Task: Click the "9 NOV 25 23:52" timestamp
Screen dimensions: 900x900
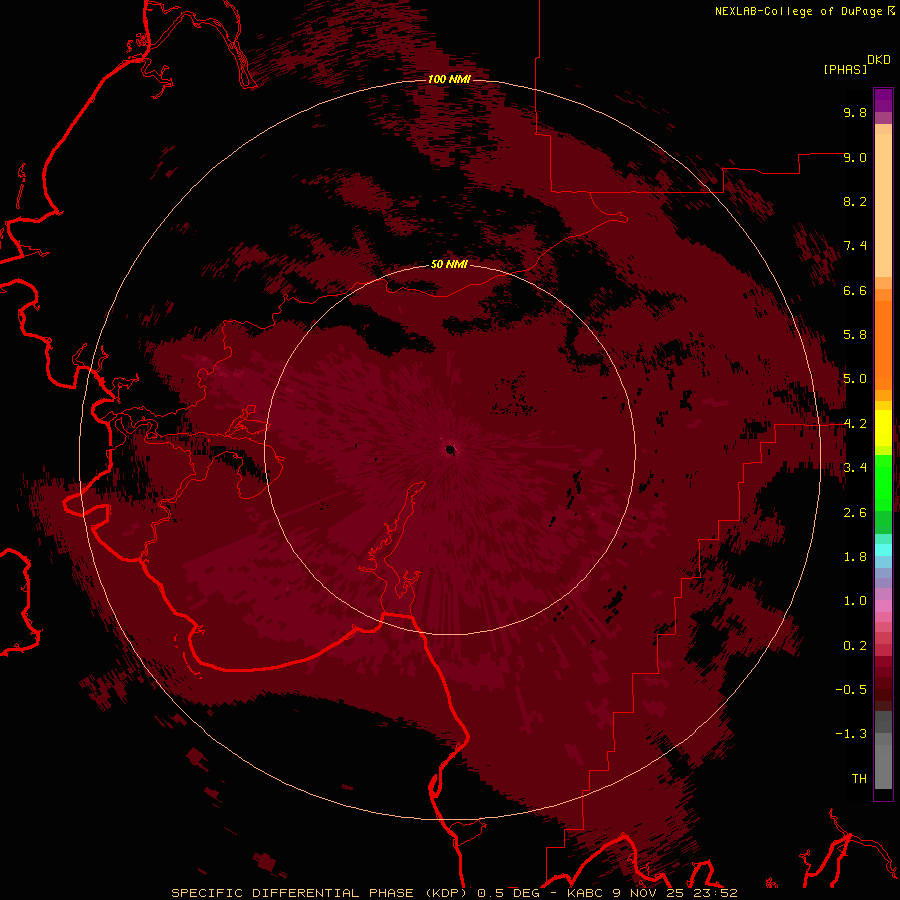Action: pyautogui.click(x=674, y=893)
